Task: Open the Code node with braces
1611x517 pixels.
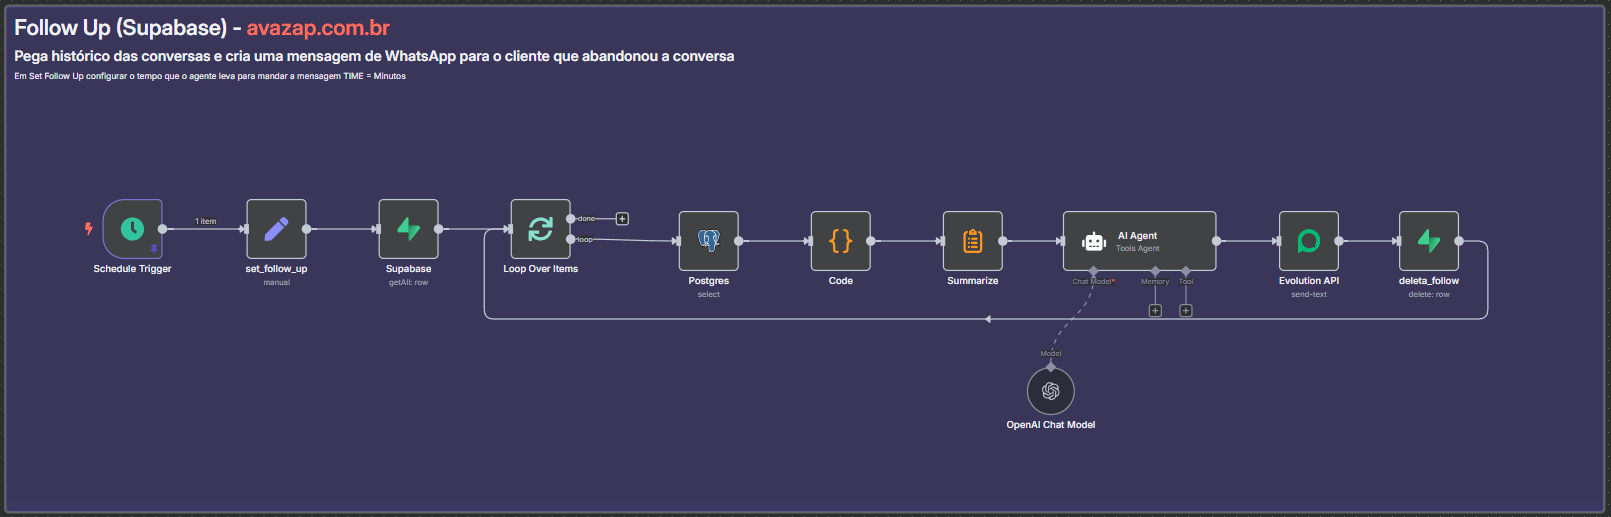Action: (x=840, y=241)
